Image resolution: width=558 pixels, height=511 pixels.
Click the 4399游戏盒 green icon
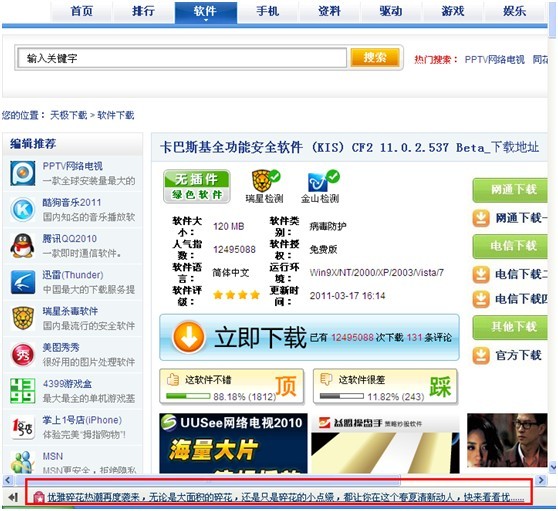coord(22,391)
